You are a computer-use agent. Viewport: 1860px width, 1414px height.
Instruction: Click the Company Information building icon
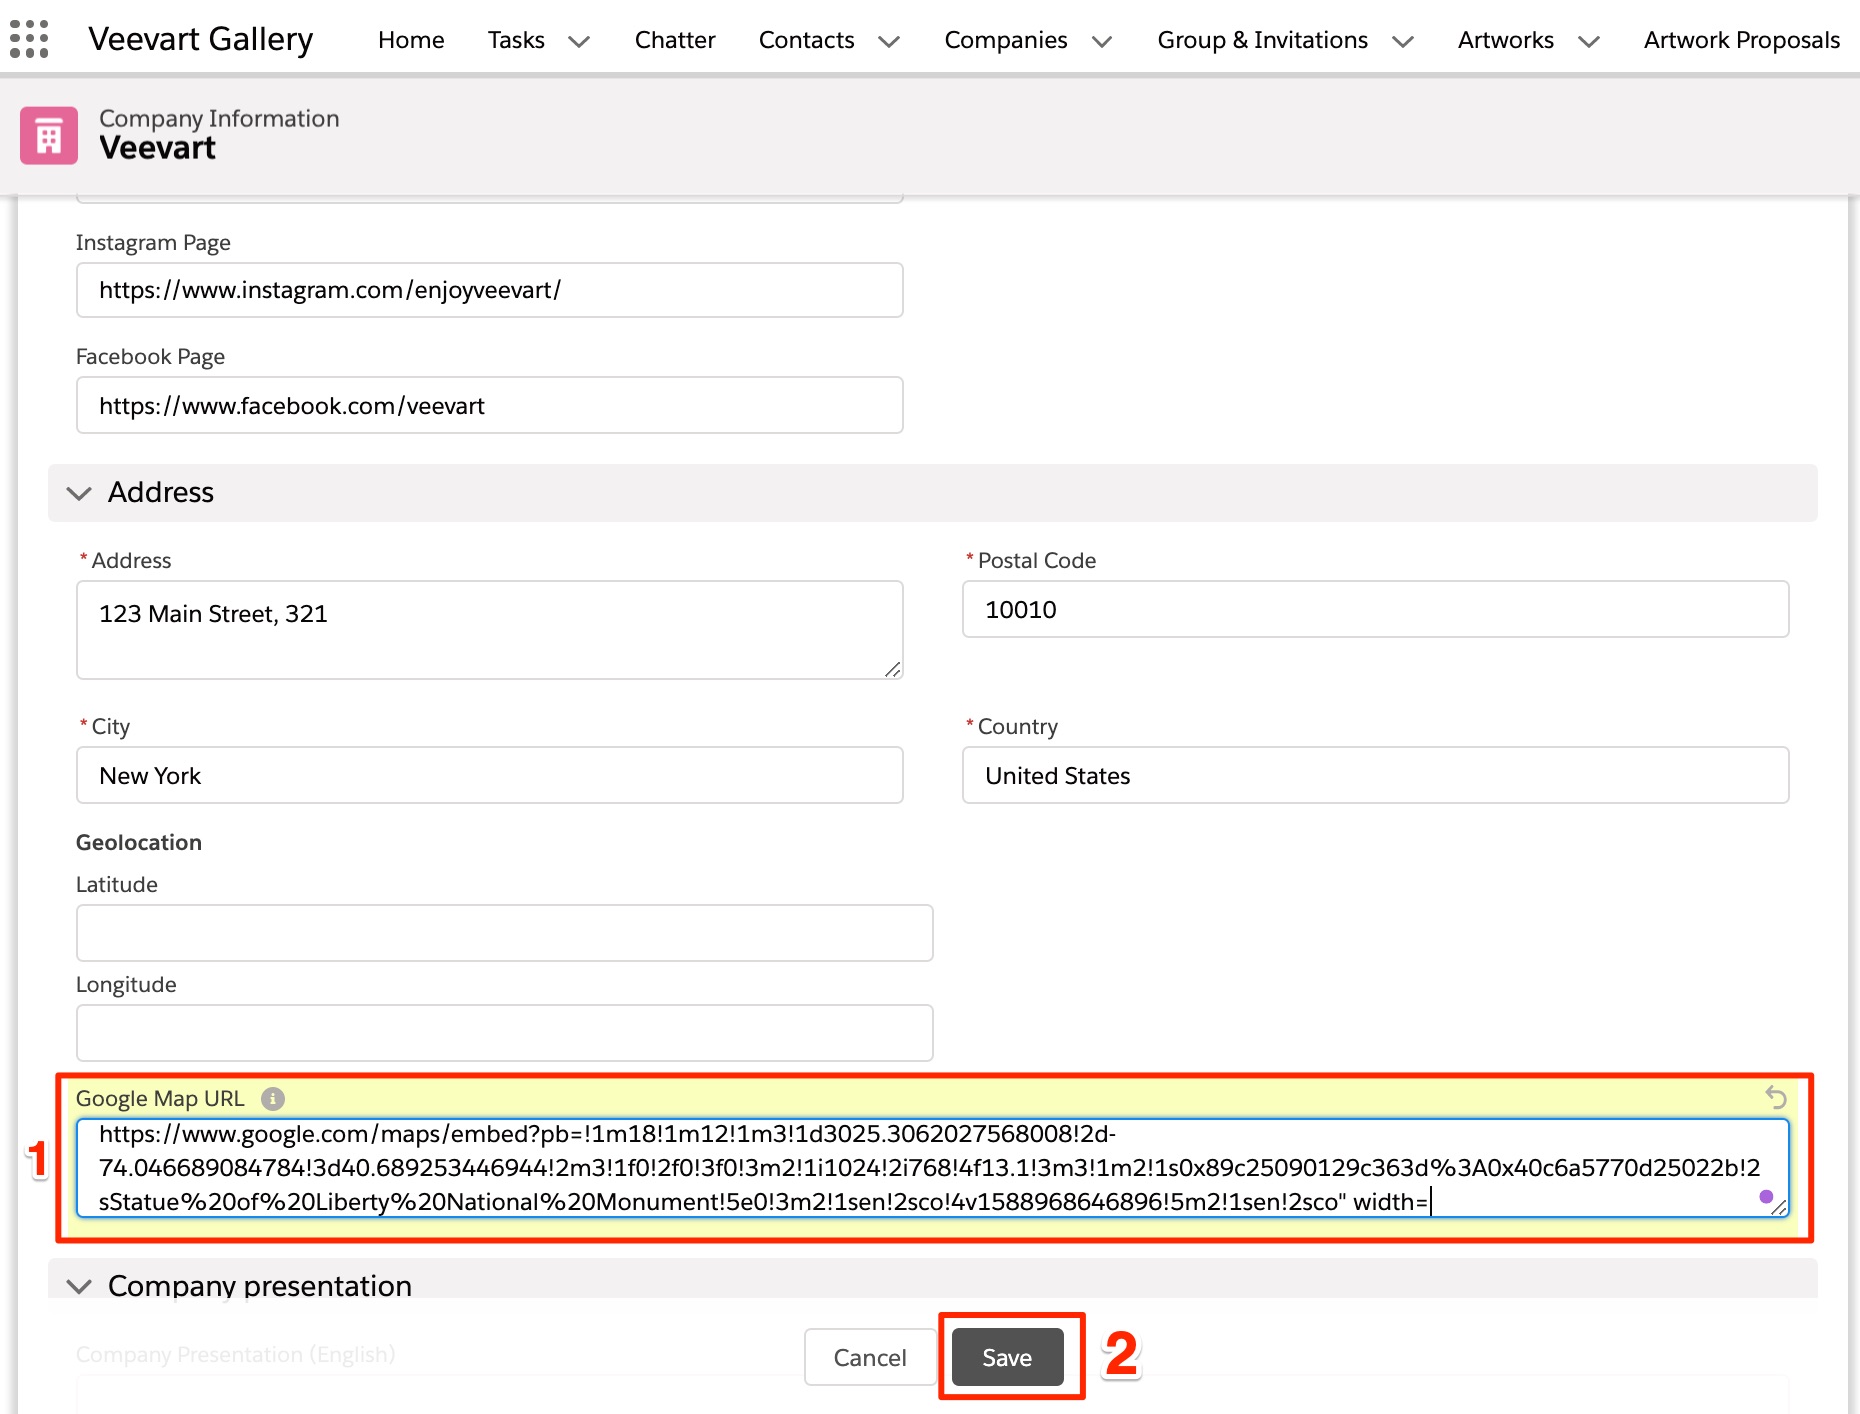[49, 135]
